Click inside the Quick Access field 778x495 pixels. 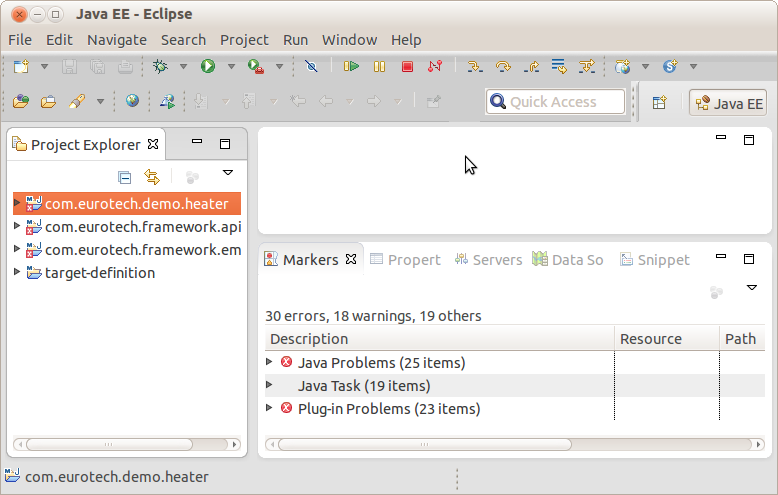[555, 102]
